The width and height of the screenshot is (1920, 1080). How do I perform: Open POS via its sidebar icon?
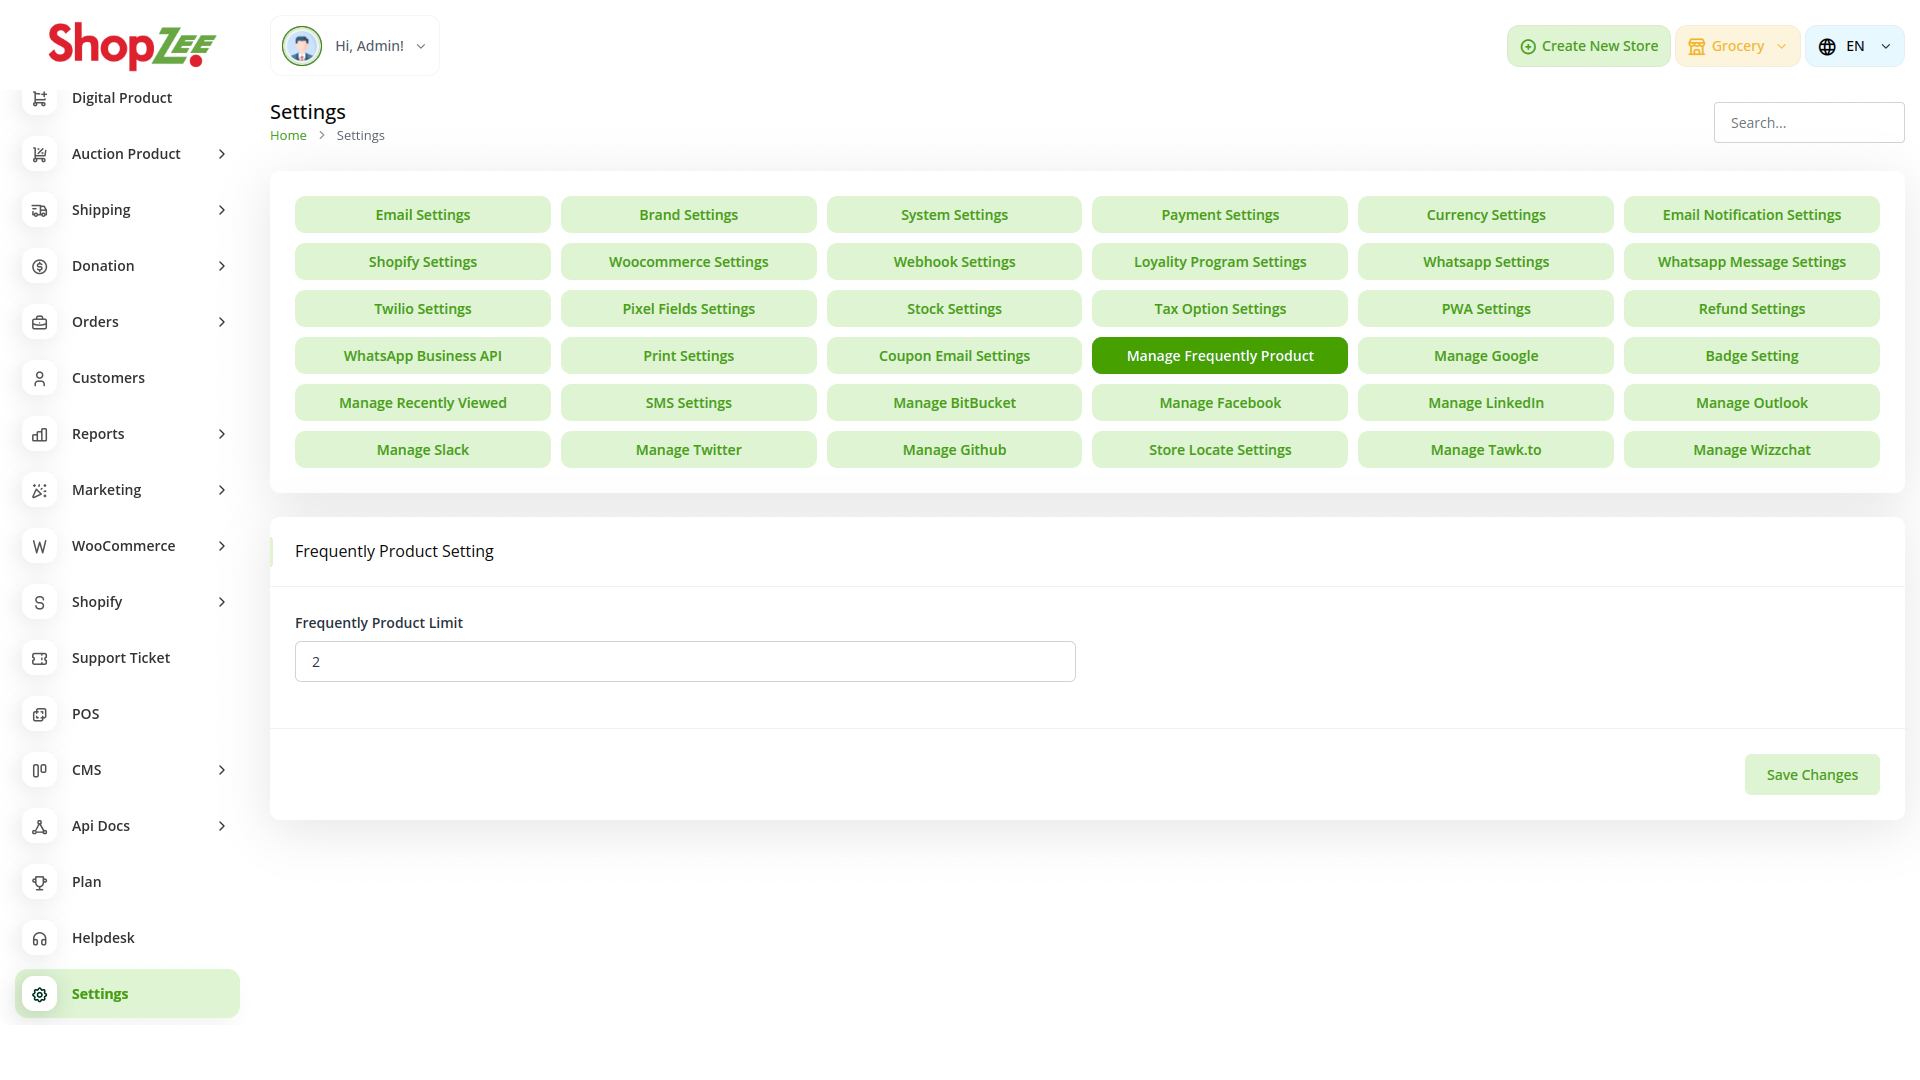[40, 714]
